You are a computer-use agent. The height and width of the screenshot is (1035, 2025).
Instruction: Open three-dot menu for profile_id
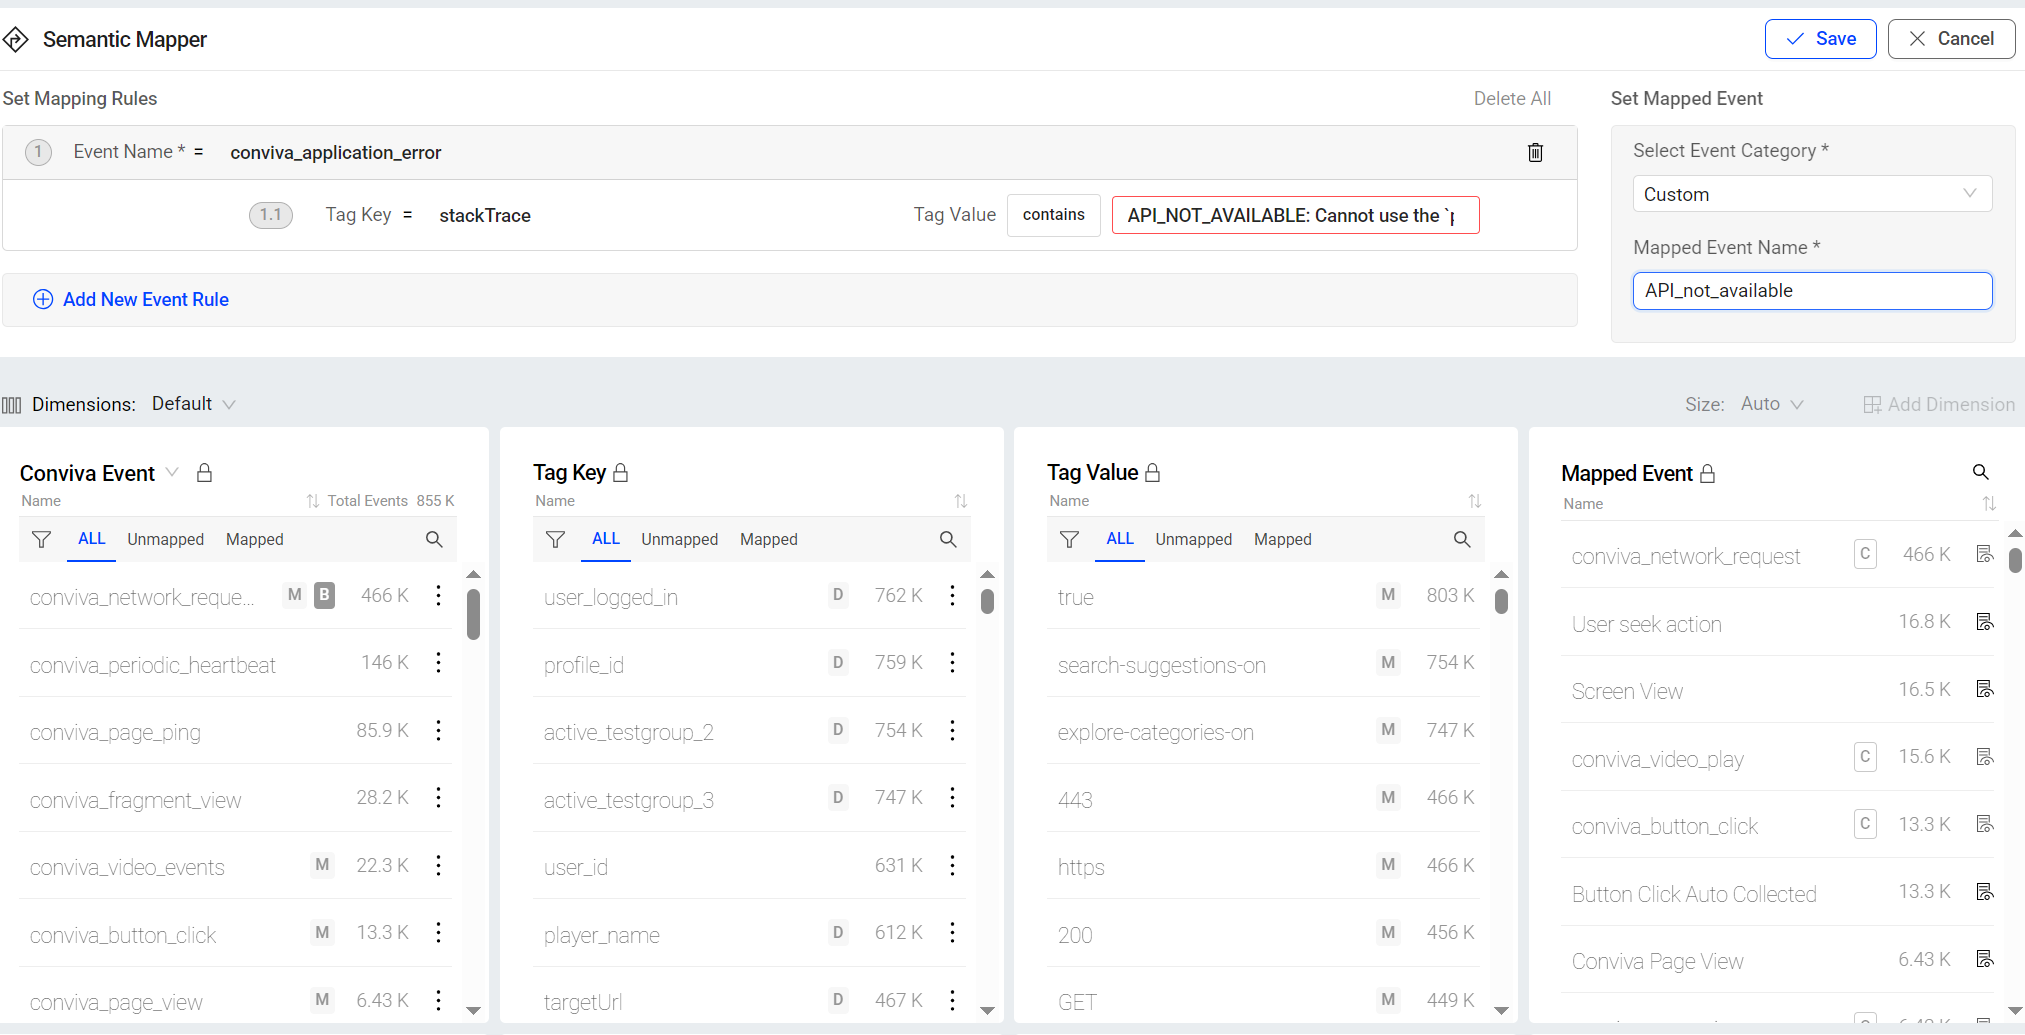tap(952, 663)
